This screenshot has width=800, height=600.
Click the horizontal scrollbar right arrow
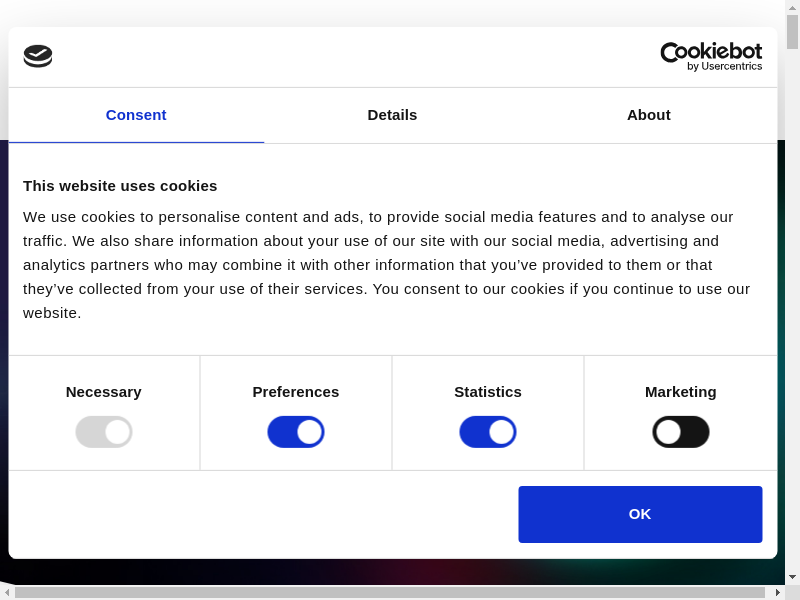pyautogui.click(x=777, y=592)
